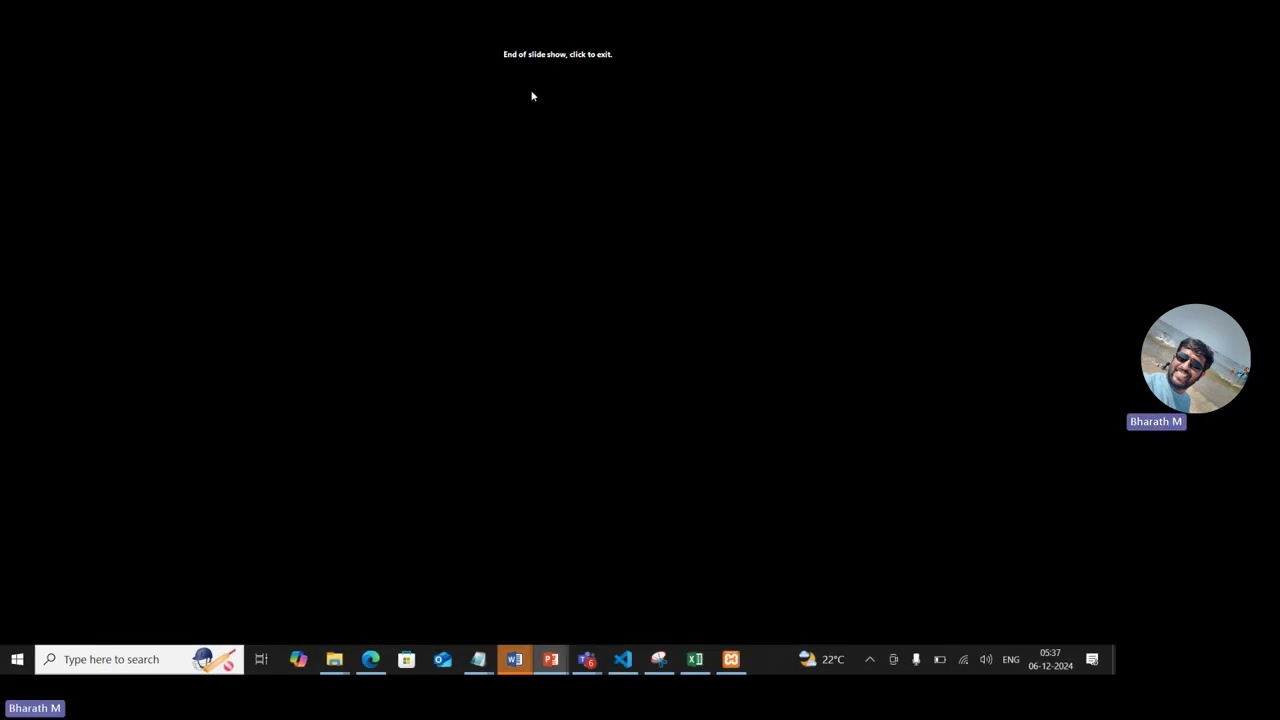
Task: Show hidden system tray icons
Action: pyautogui.click(x=870, y=659)
